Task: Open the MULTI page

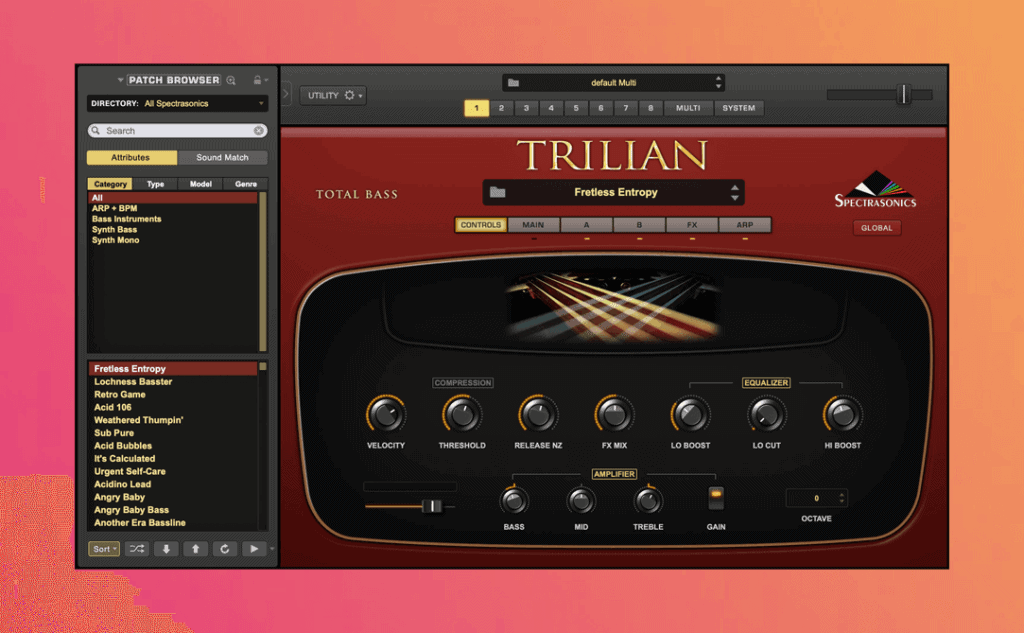Action: pyautogui.click(x=688, y=108)
